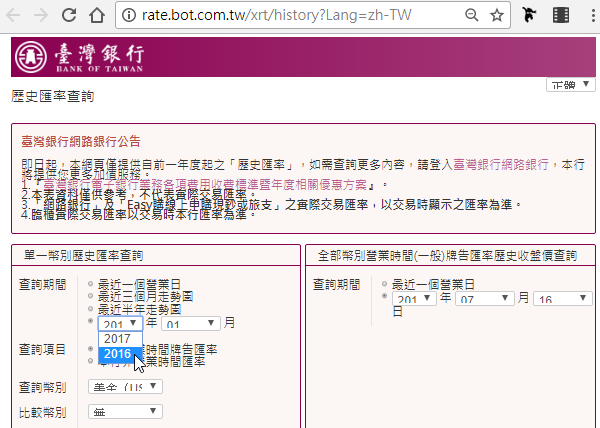Go back to the previous page
This screenshot has height=428, width=600.
click(x=14, y=15)
